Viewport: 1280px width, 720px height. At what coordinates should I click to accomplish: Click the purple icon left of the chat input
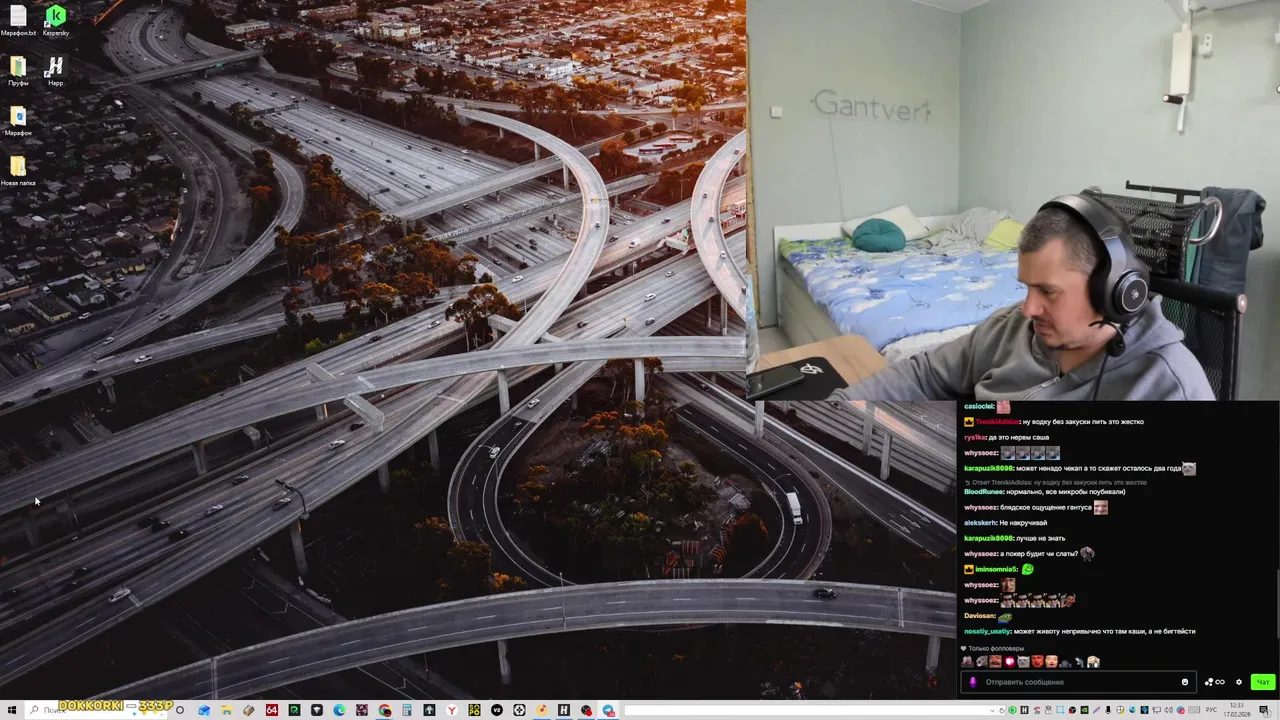tap(973, 682)
